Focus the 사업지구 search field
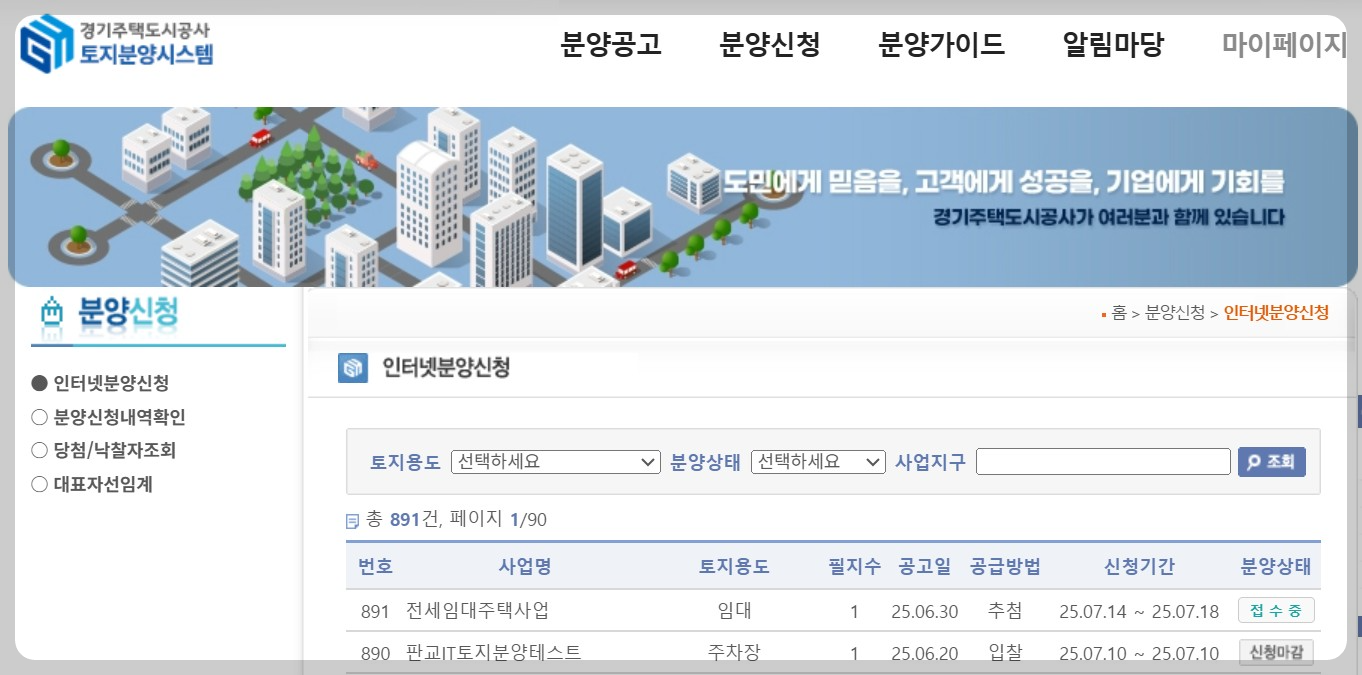 [x=1103, y=461]
